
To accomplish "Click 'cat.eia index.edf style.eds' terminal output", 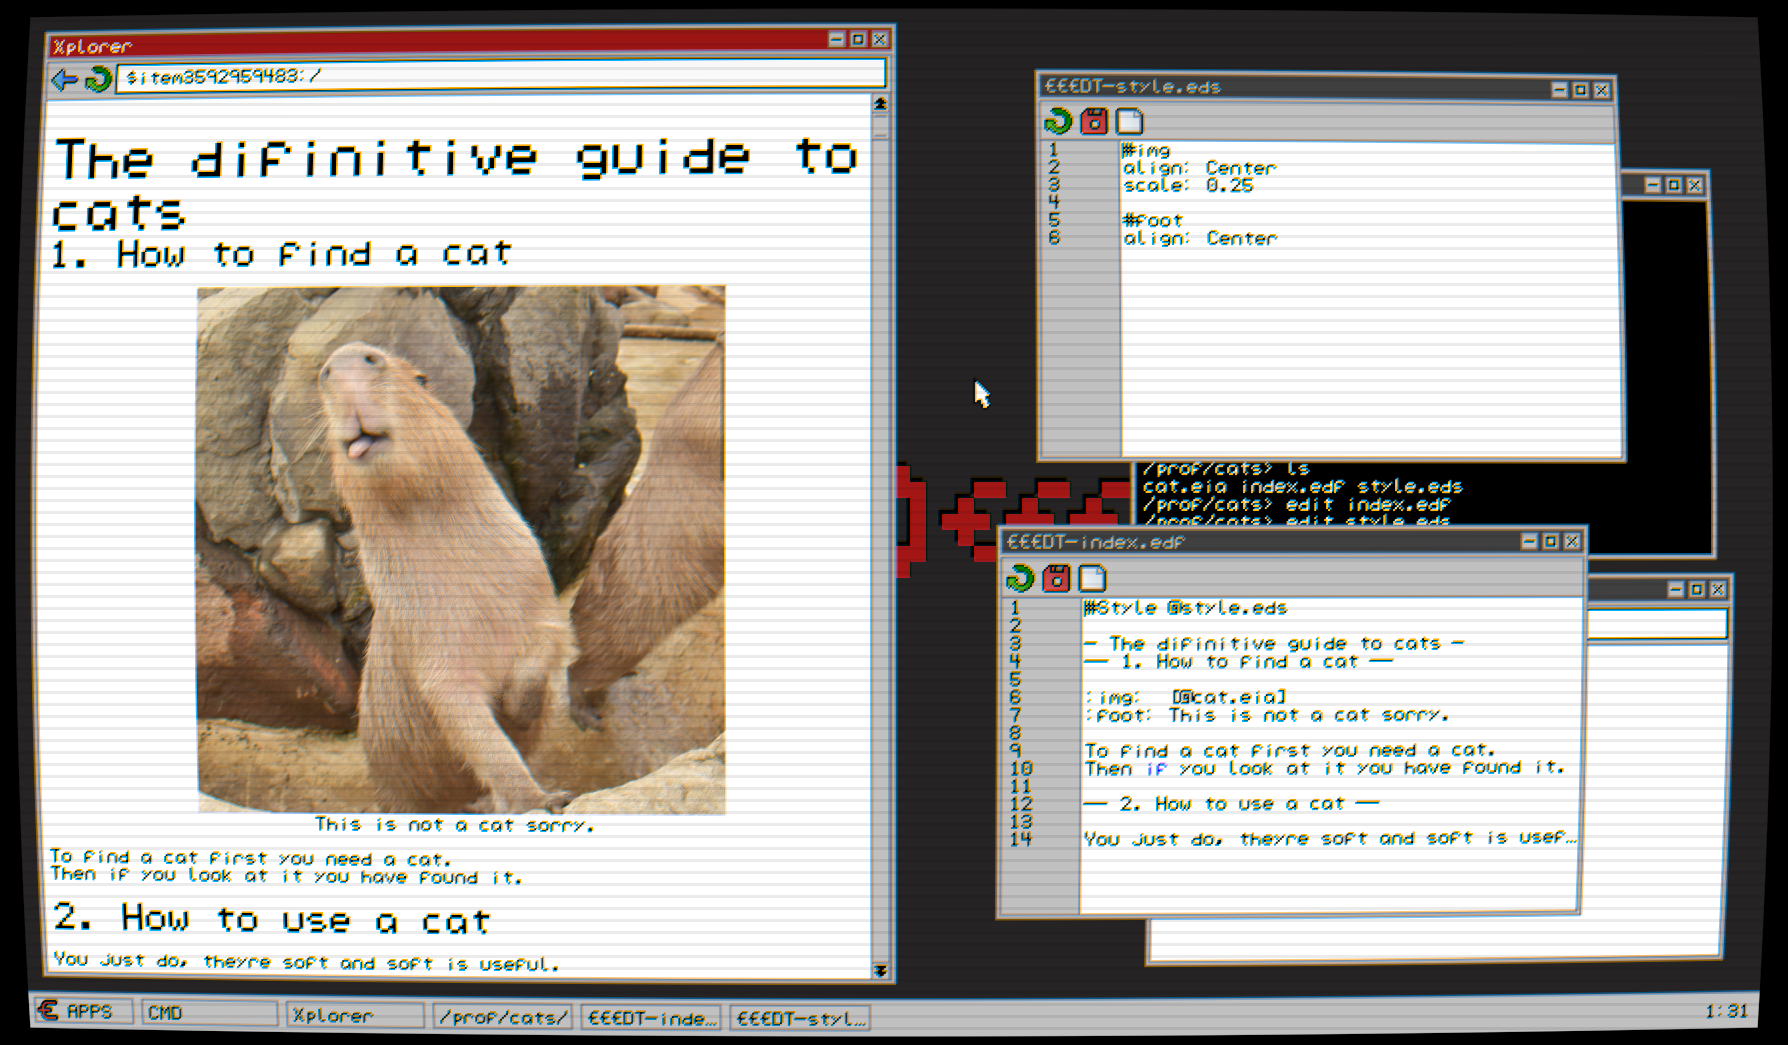I will (1302, 487).
